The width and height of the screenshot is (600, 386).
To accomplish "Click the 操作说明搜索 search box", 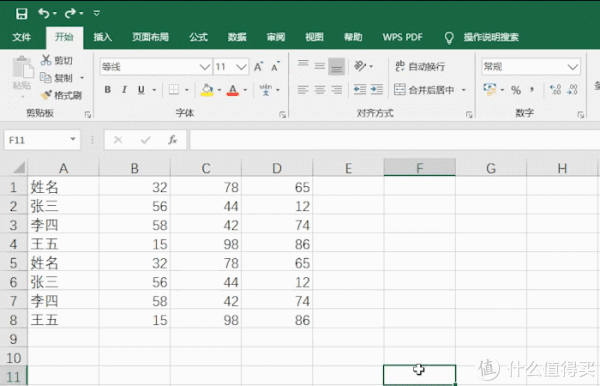I will [x=491, y=37].
